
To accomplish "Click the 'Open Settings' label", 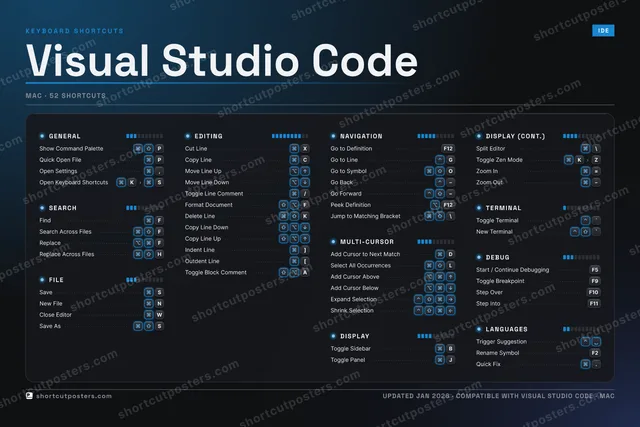I will 58,171.
